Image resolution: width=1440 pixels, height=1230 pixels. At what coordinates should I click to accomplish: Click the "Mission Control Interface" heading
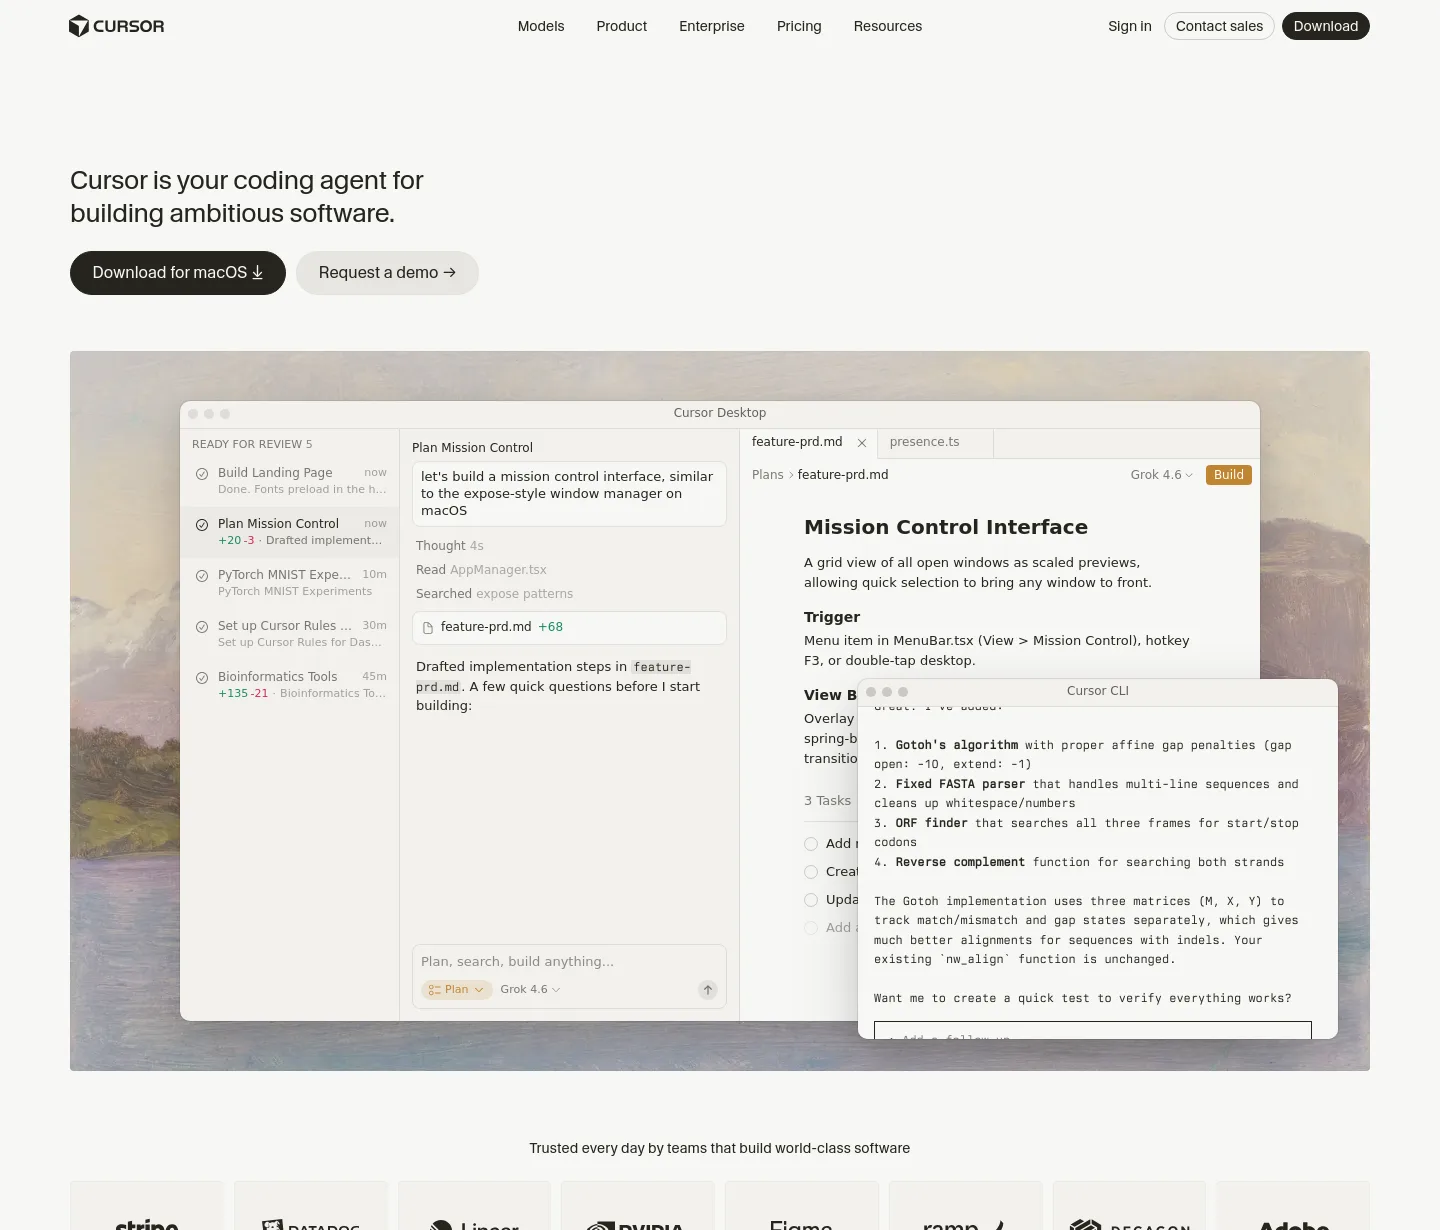[x=946, y=527]
